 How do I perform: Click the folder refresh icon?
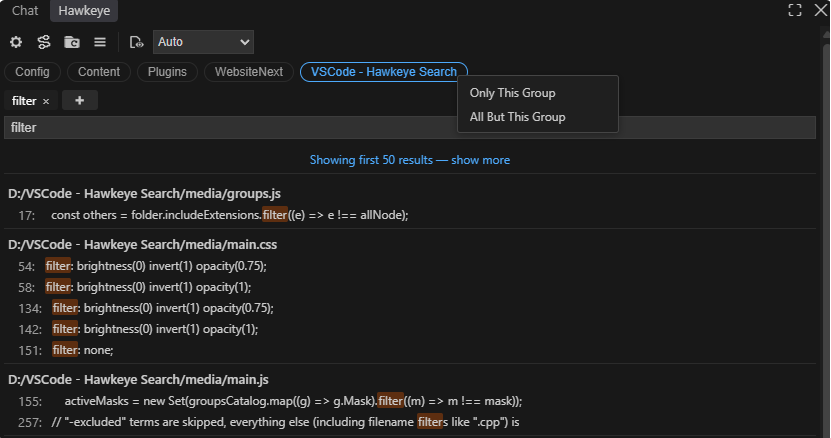72,42
